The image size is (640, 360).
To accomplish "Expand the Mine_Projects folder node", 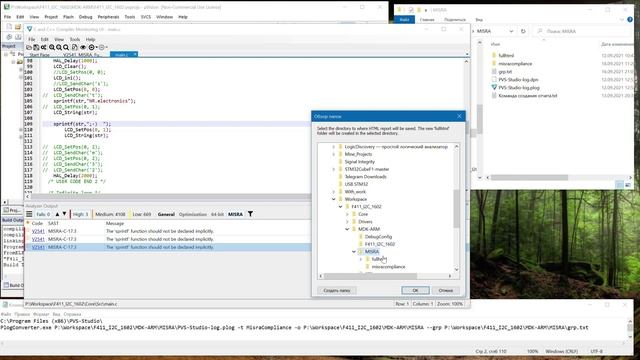I will click(334, 154).
